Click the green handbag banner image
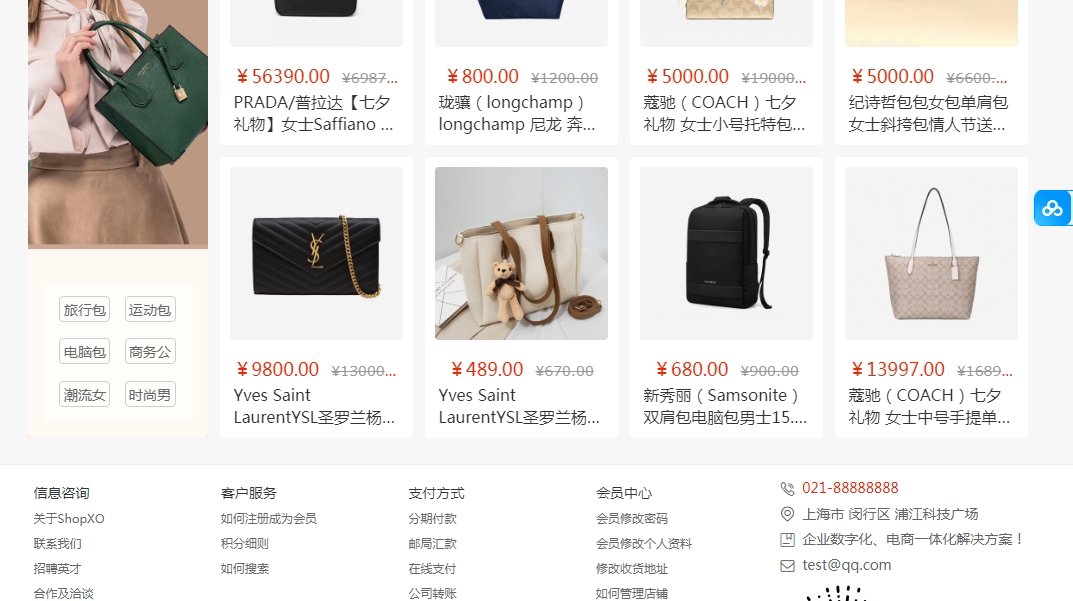 coord(118,123)
